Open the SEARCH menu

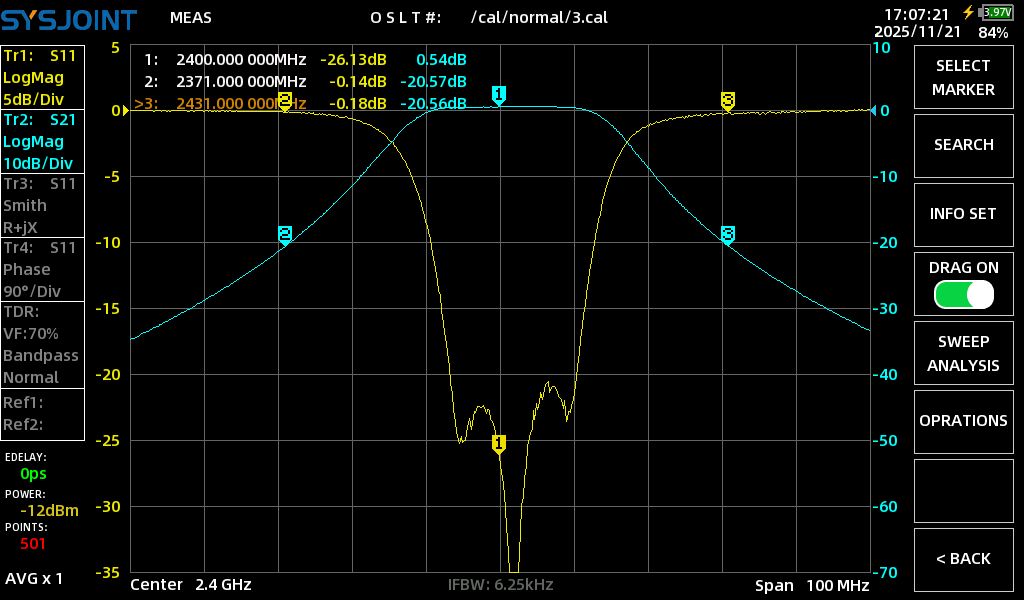pos(963,145)
